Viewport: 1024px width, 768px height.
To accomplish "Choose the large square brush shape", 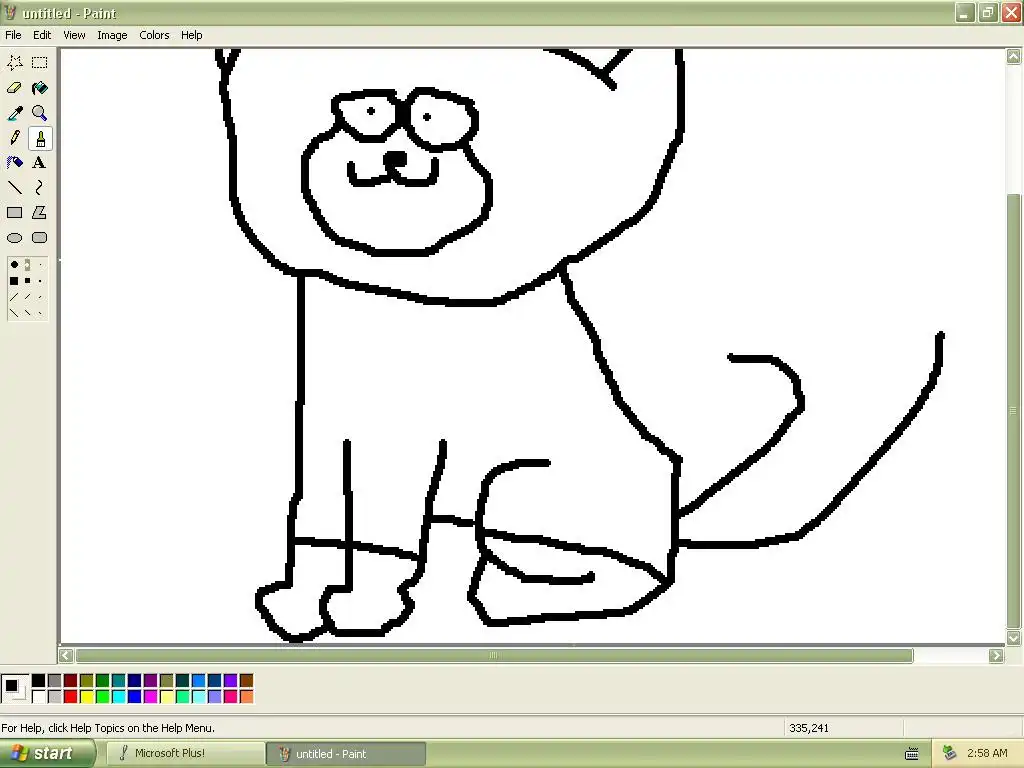I will pyautogui.click(x=14, y=281).
